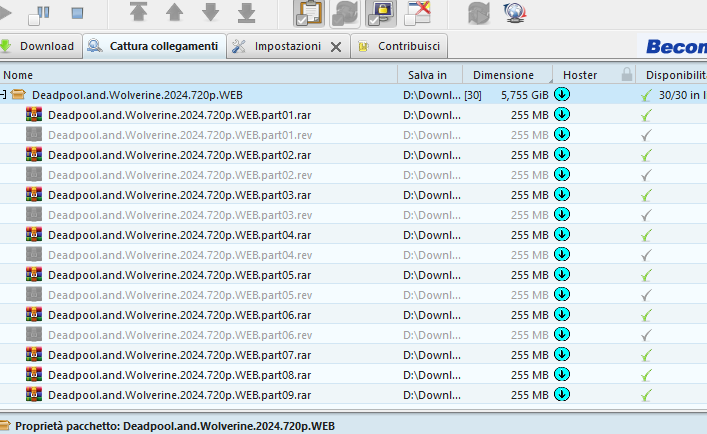Viewport: 707px width, 434px height.
Task: Select part05.rar file row
Action: pyautogui.click(x=354, y=275)
